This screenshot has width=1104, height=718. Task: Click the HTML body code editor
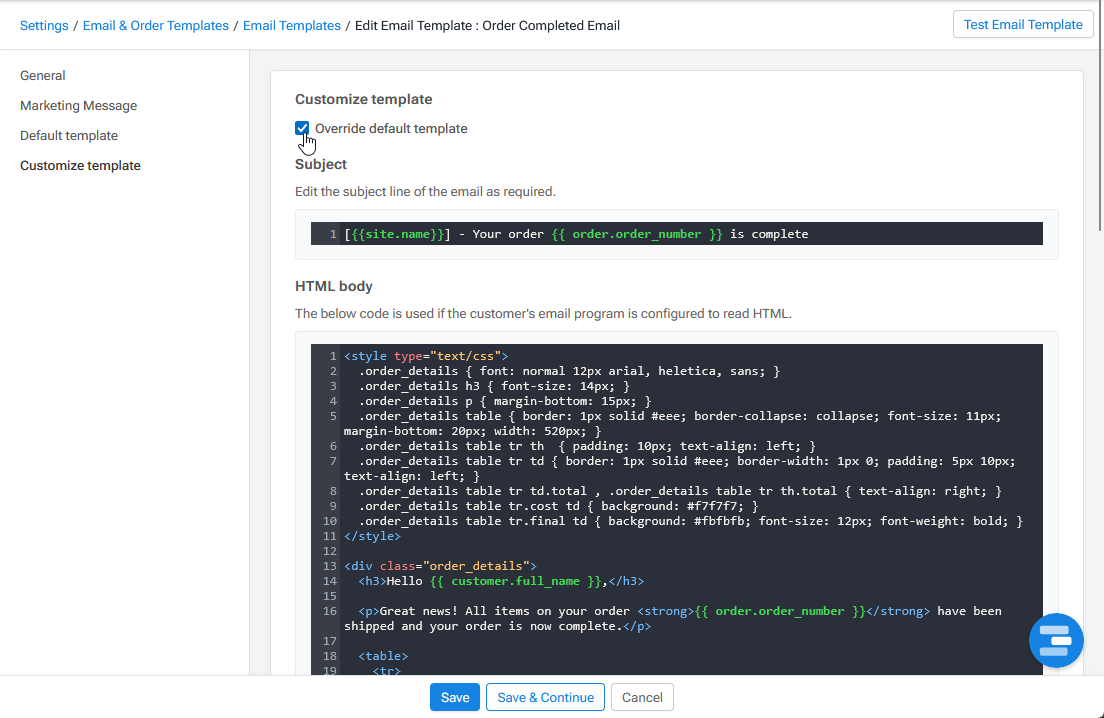pos(677,510)
